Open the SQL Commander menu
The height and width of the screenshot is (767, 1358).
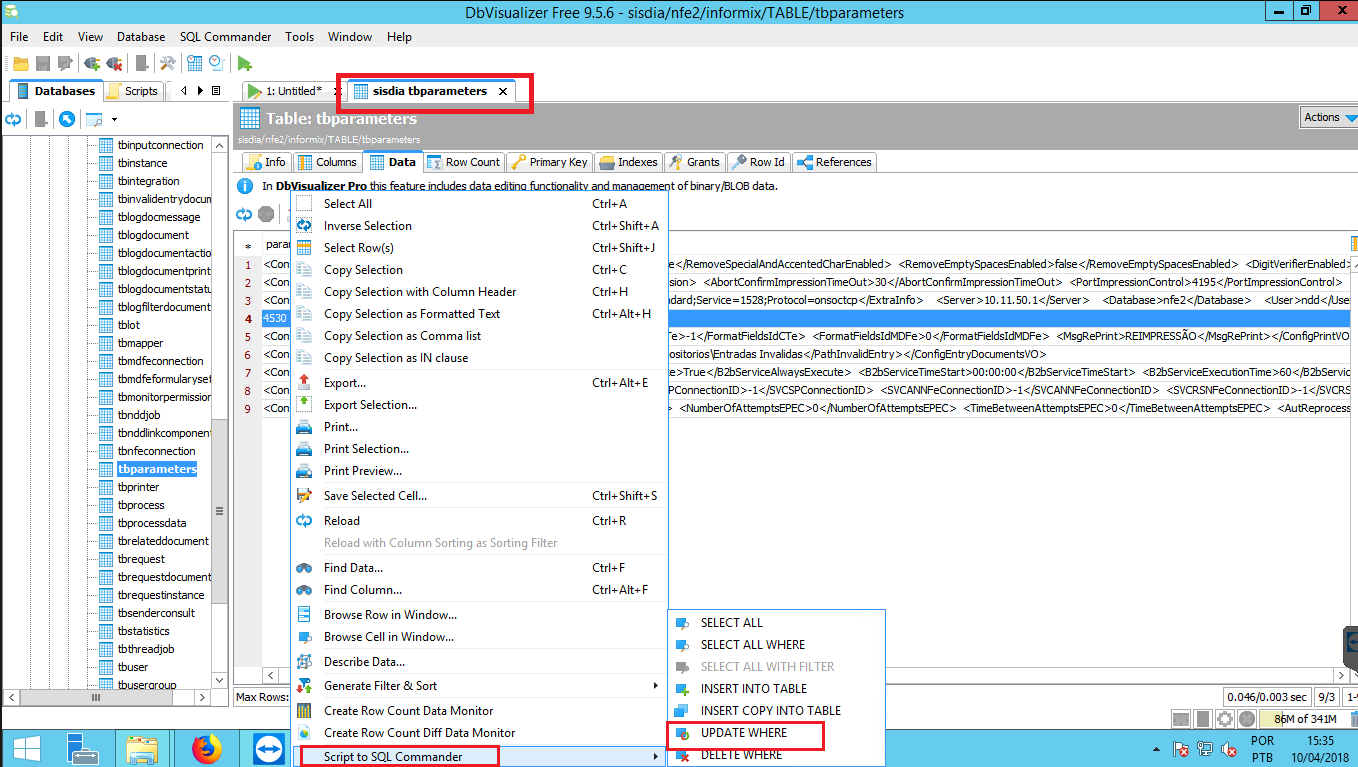(225, 37)
